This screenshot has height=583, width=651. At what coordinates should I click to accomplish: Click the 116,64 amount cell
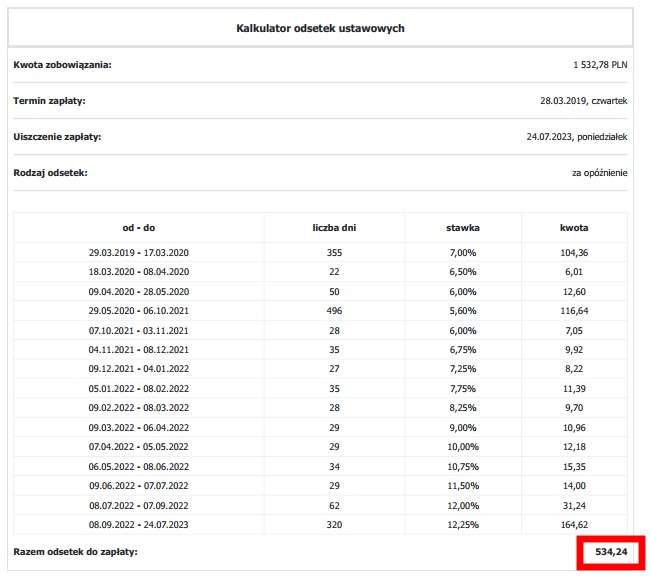click(x=573, y=311)
